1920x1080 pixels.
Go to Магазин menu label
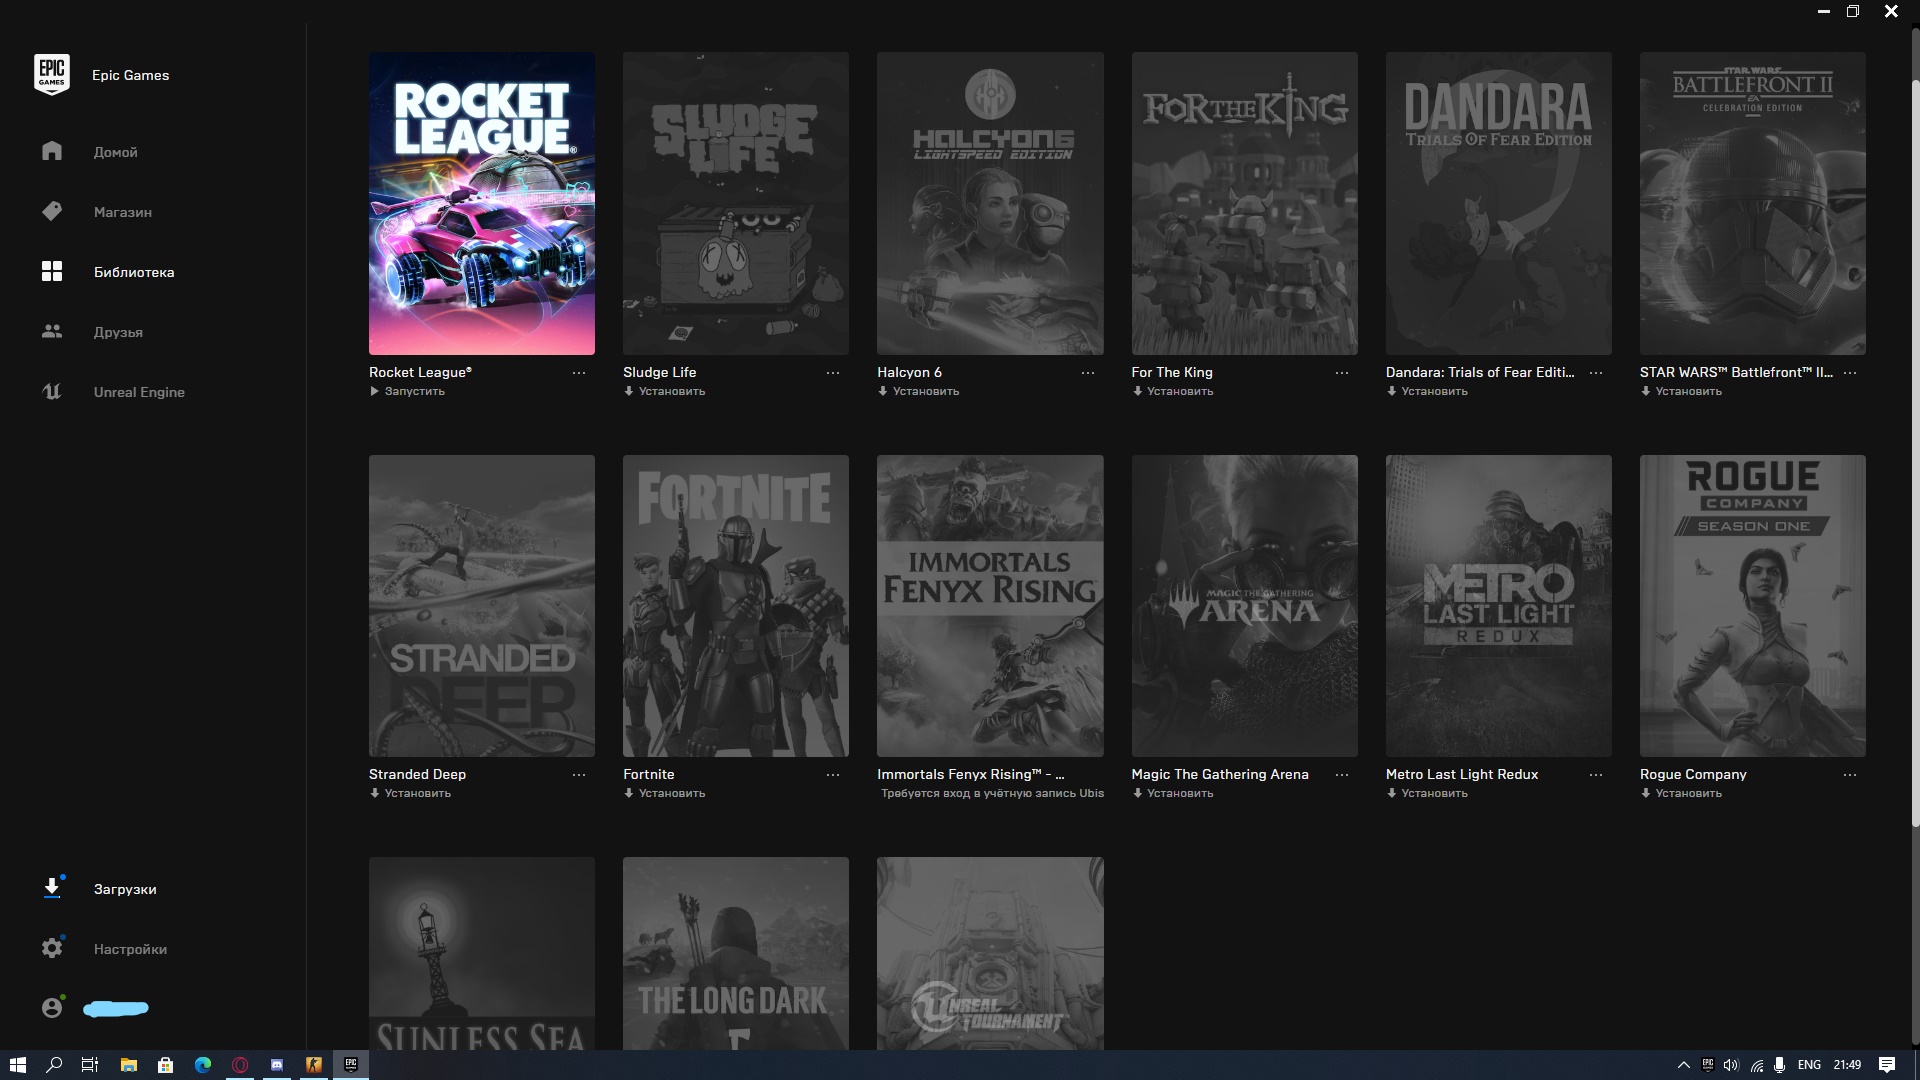tap(123, 212)
